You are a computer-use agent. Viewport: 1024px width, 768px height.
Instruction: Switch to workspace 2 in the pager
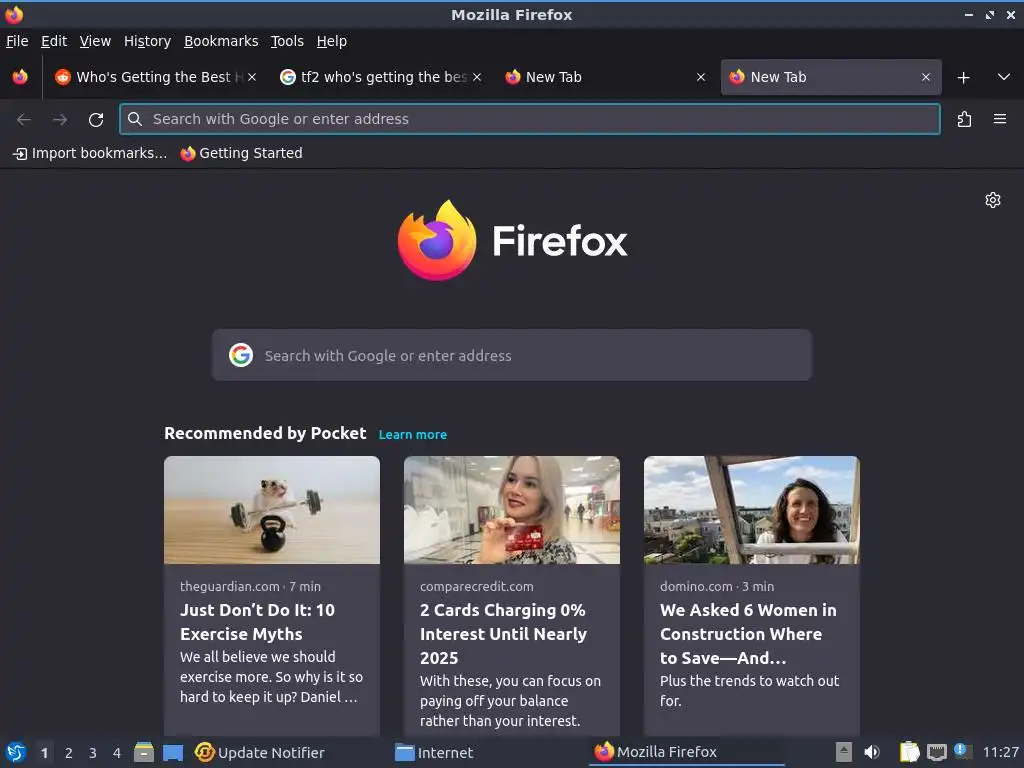(x=69, y=753)
